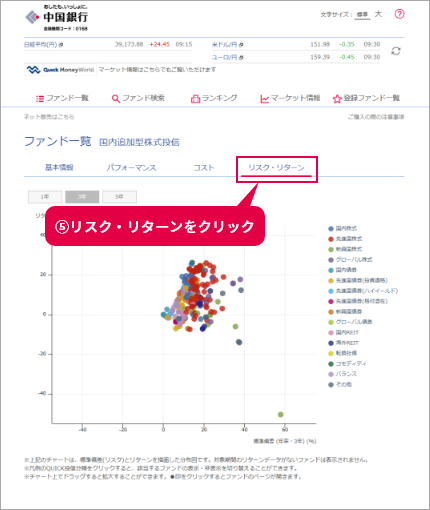Open the ネット販売はこちら link
Screen dimensions: 430x510
pyautogui.click(x=49, y=117)
